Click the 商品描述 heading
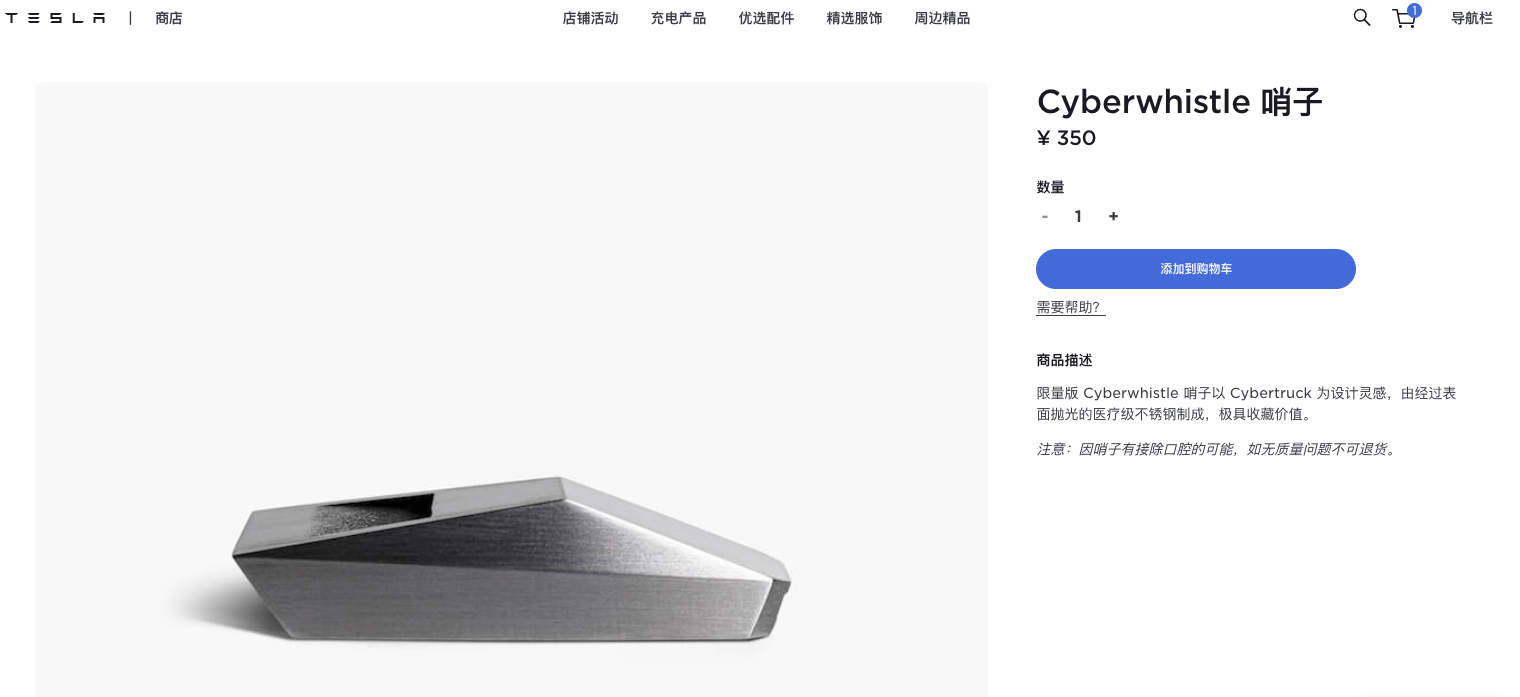1520x697 pixels. (x=1064, y=360)
